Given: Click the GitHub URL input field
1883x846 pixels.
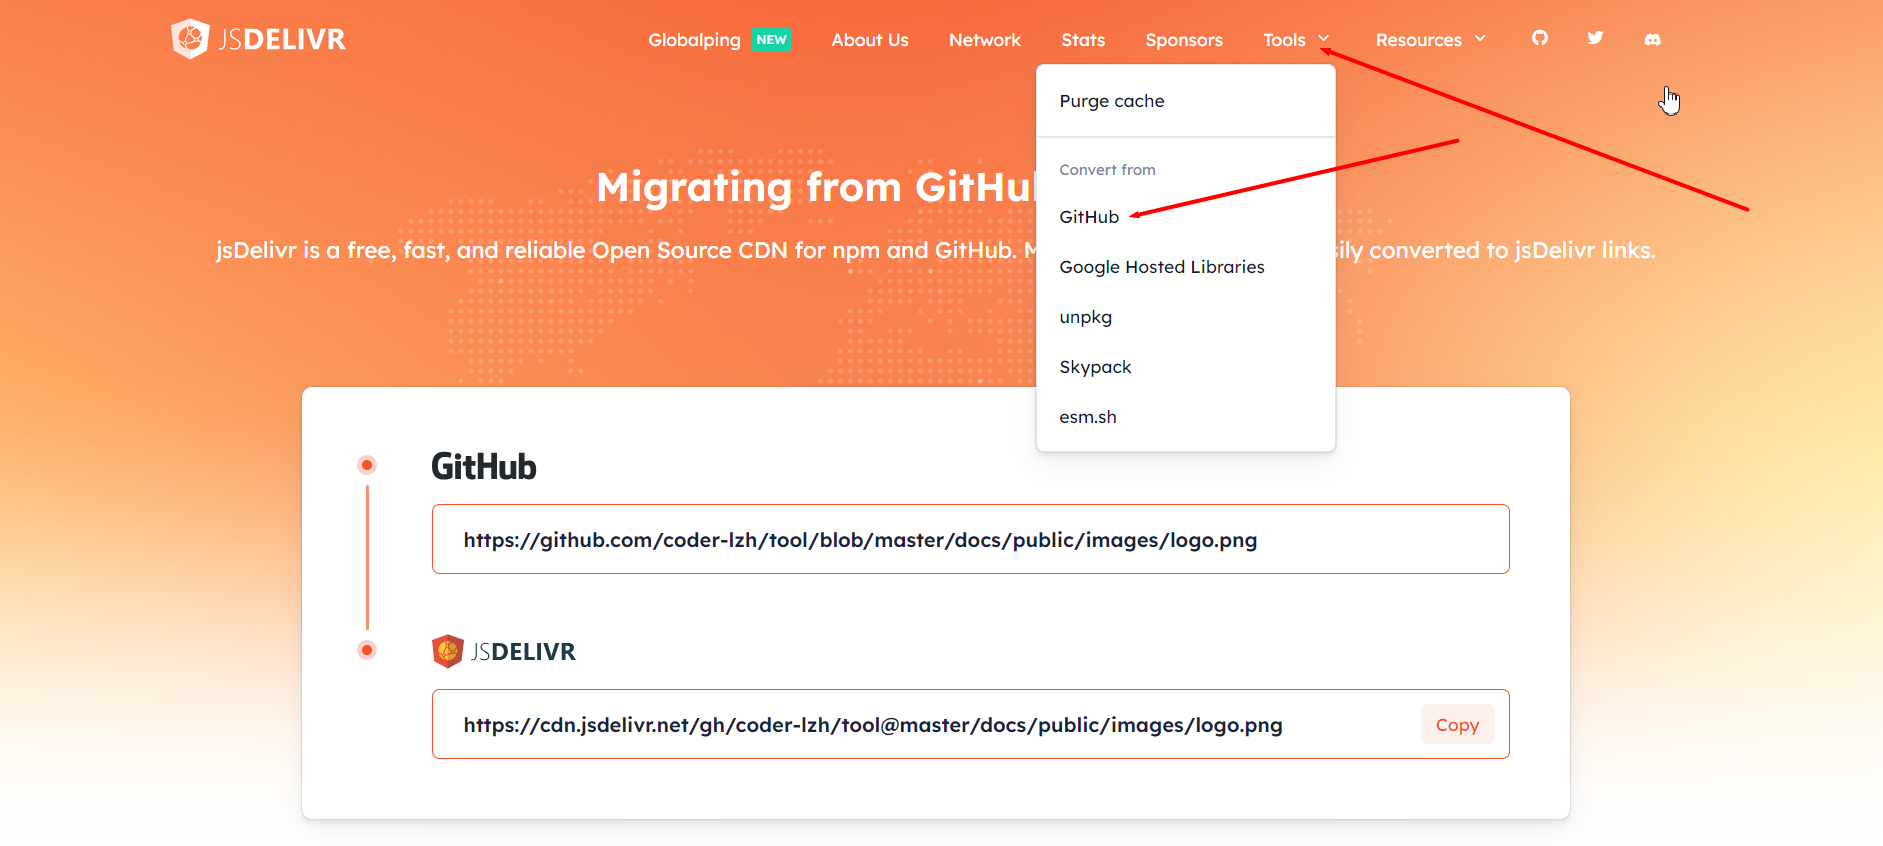Looking at the screenshot, I should pos(970,539).
